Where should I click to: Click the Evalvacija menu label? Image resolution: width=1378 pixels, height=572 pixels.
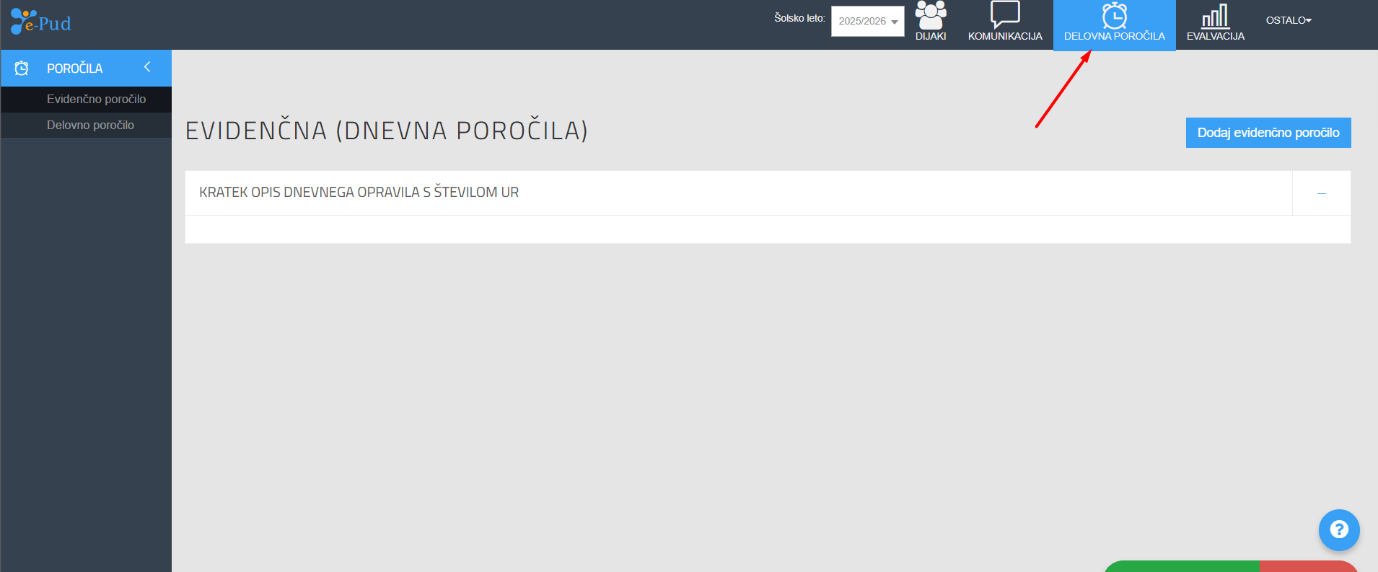tap(1215, 36)
